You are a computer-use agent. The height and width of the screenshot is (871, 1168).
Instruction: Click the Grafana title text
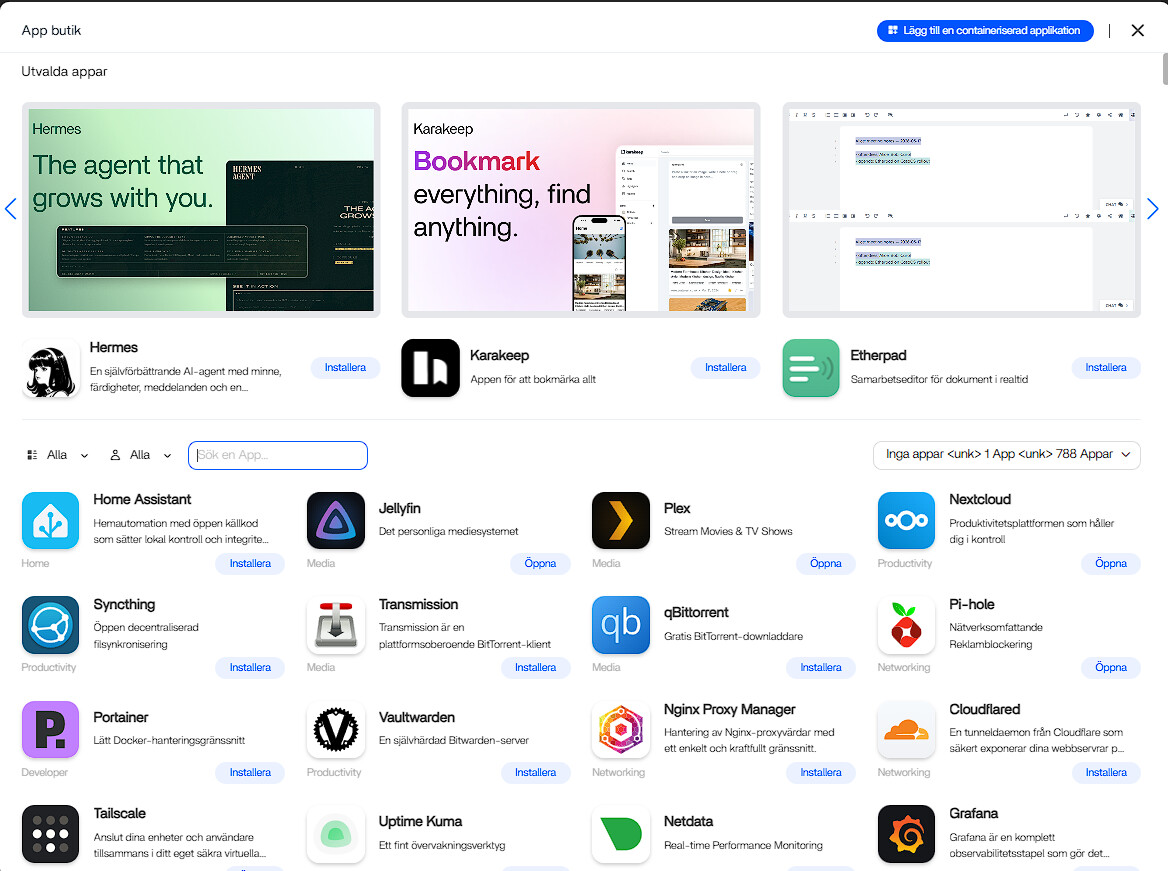[x=974, y=813]
